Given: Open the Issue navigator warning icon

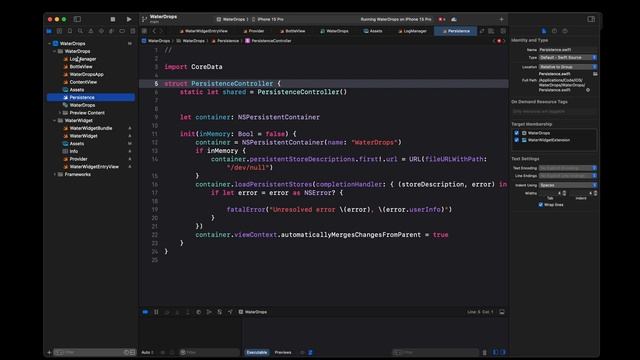Looking at the screenshot, I should pos(91,31).
